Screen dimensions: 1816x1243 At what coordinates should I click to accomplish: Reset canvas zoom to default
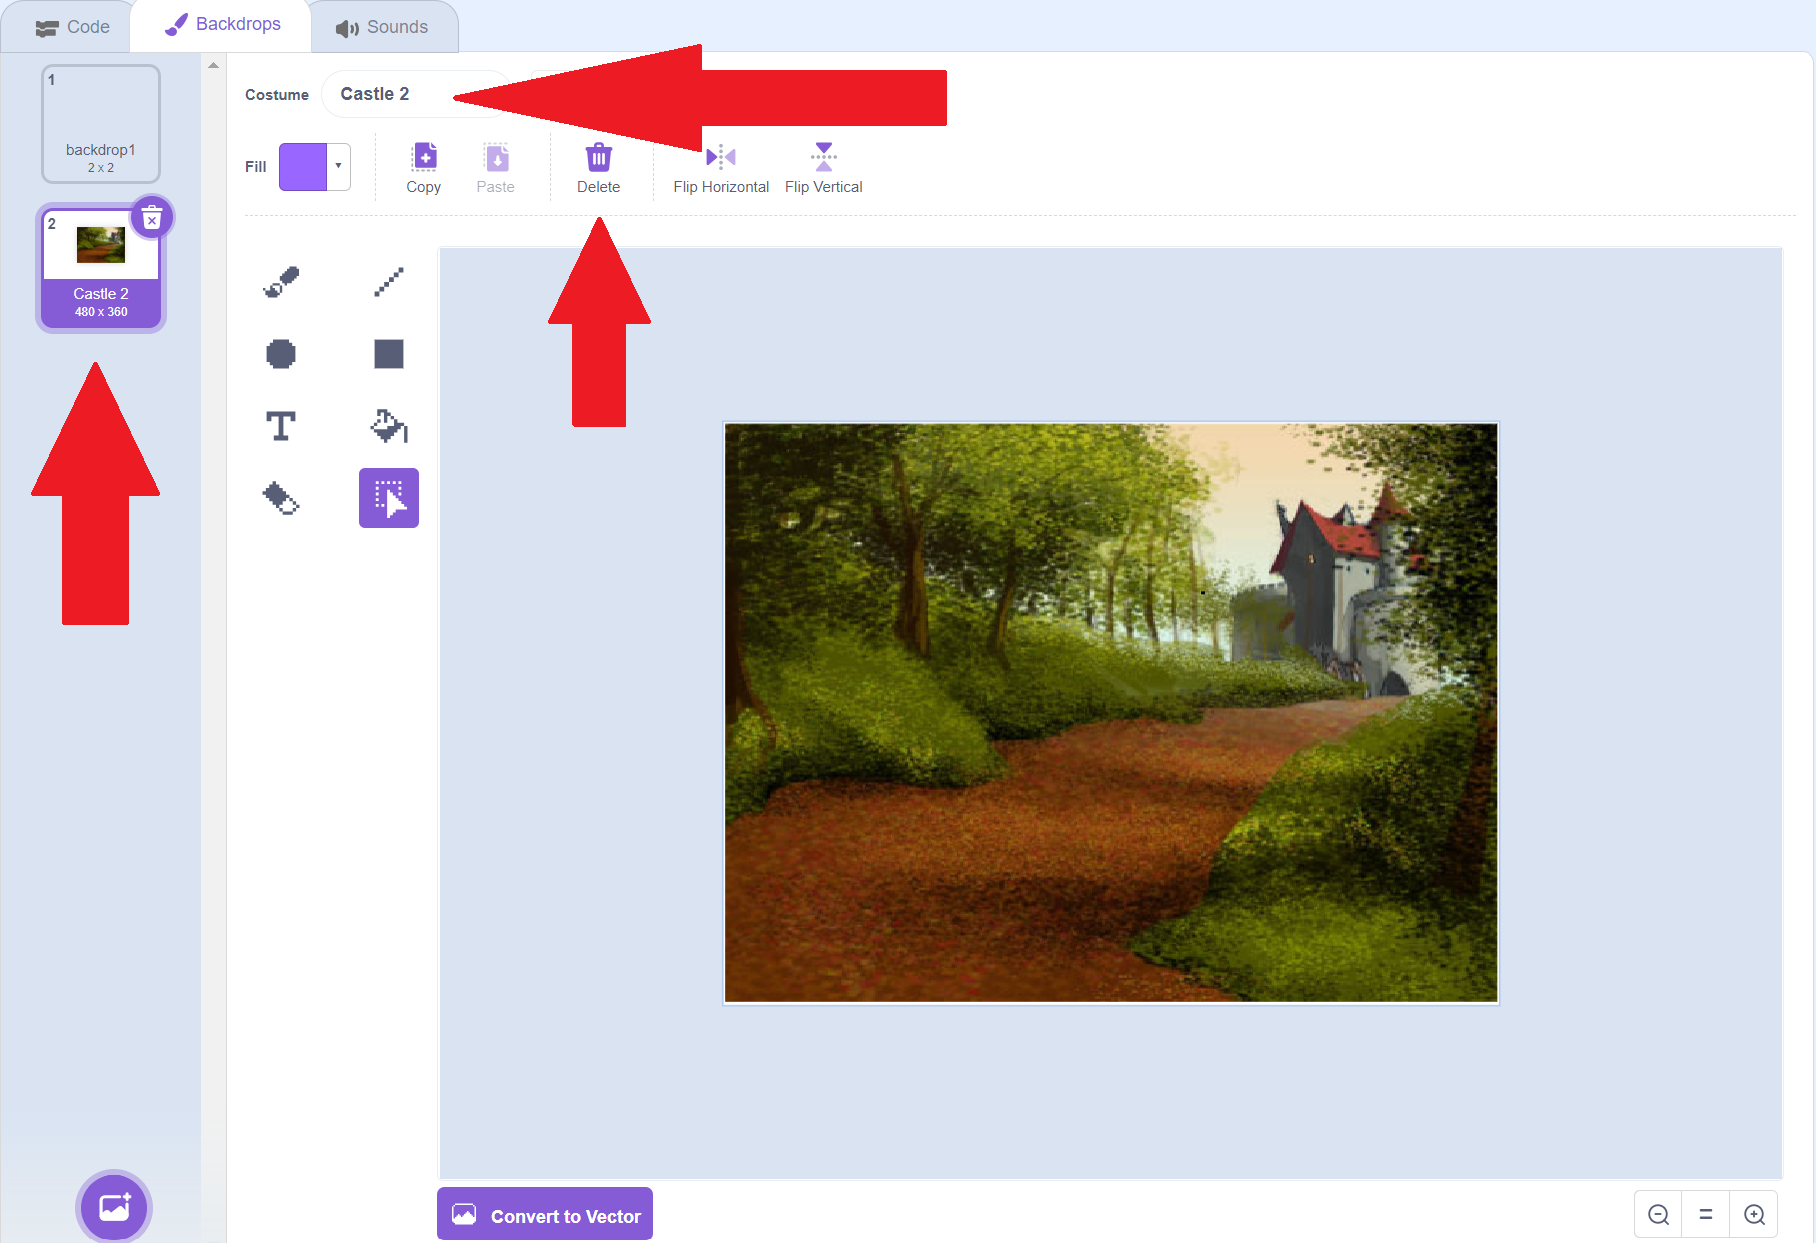(x=1706, y=1214)
